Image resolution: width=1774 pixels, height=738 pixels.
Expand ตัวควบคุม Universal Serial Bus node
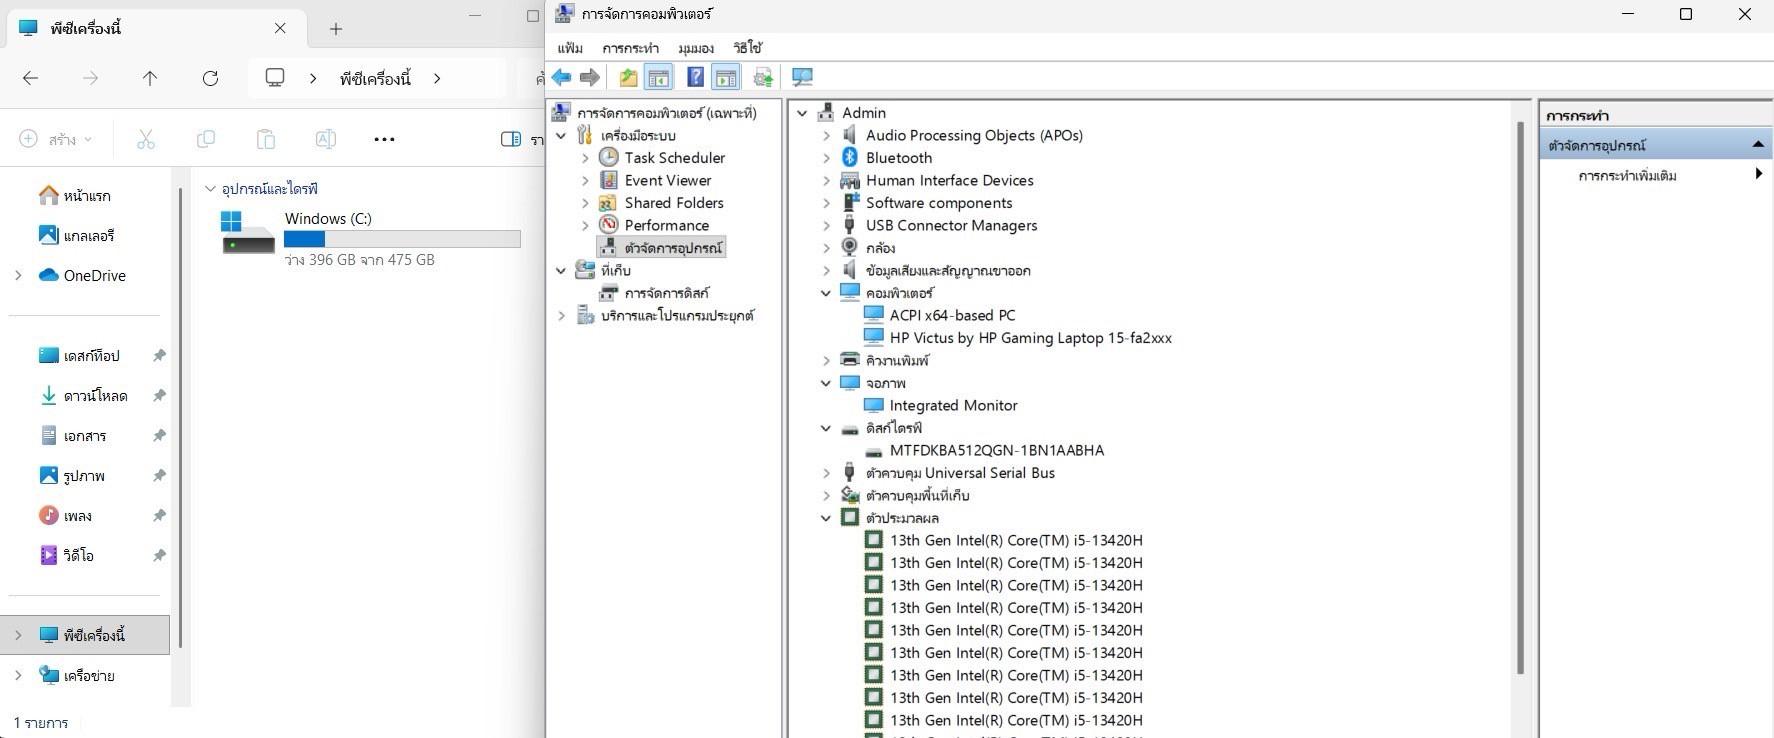pyautogui.click(x=826, y=473)
